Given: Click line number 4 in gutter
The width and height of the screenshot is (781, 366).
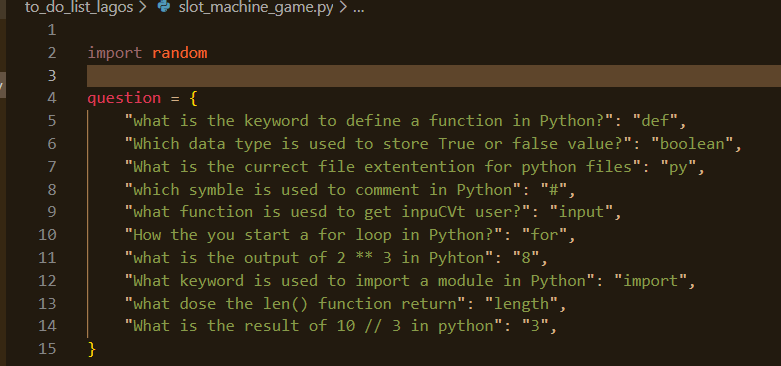Looking at the screenshot, I should [x=52, y=98].
